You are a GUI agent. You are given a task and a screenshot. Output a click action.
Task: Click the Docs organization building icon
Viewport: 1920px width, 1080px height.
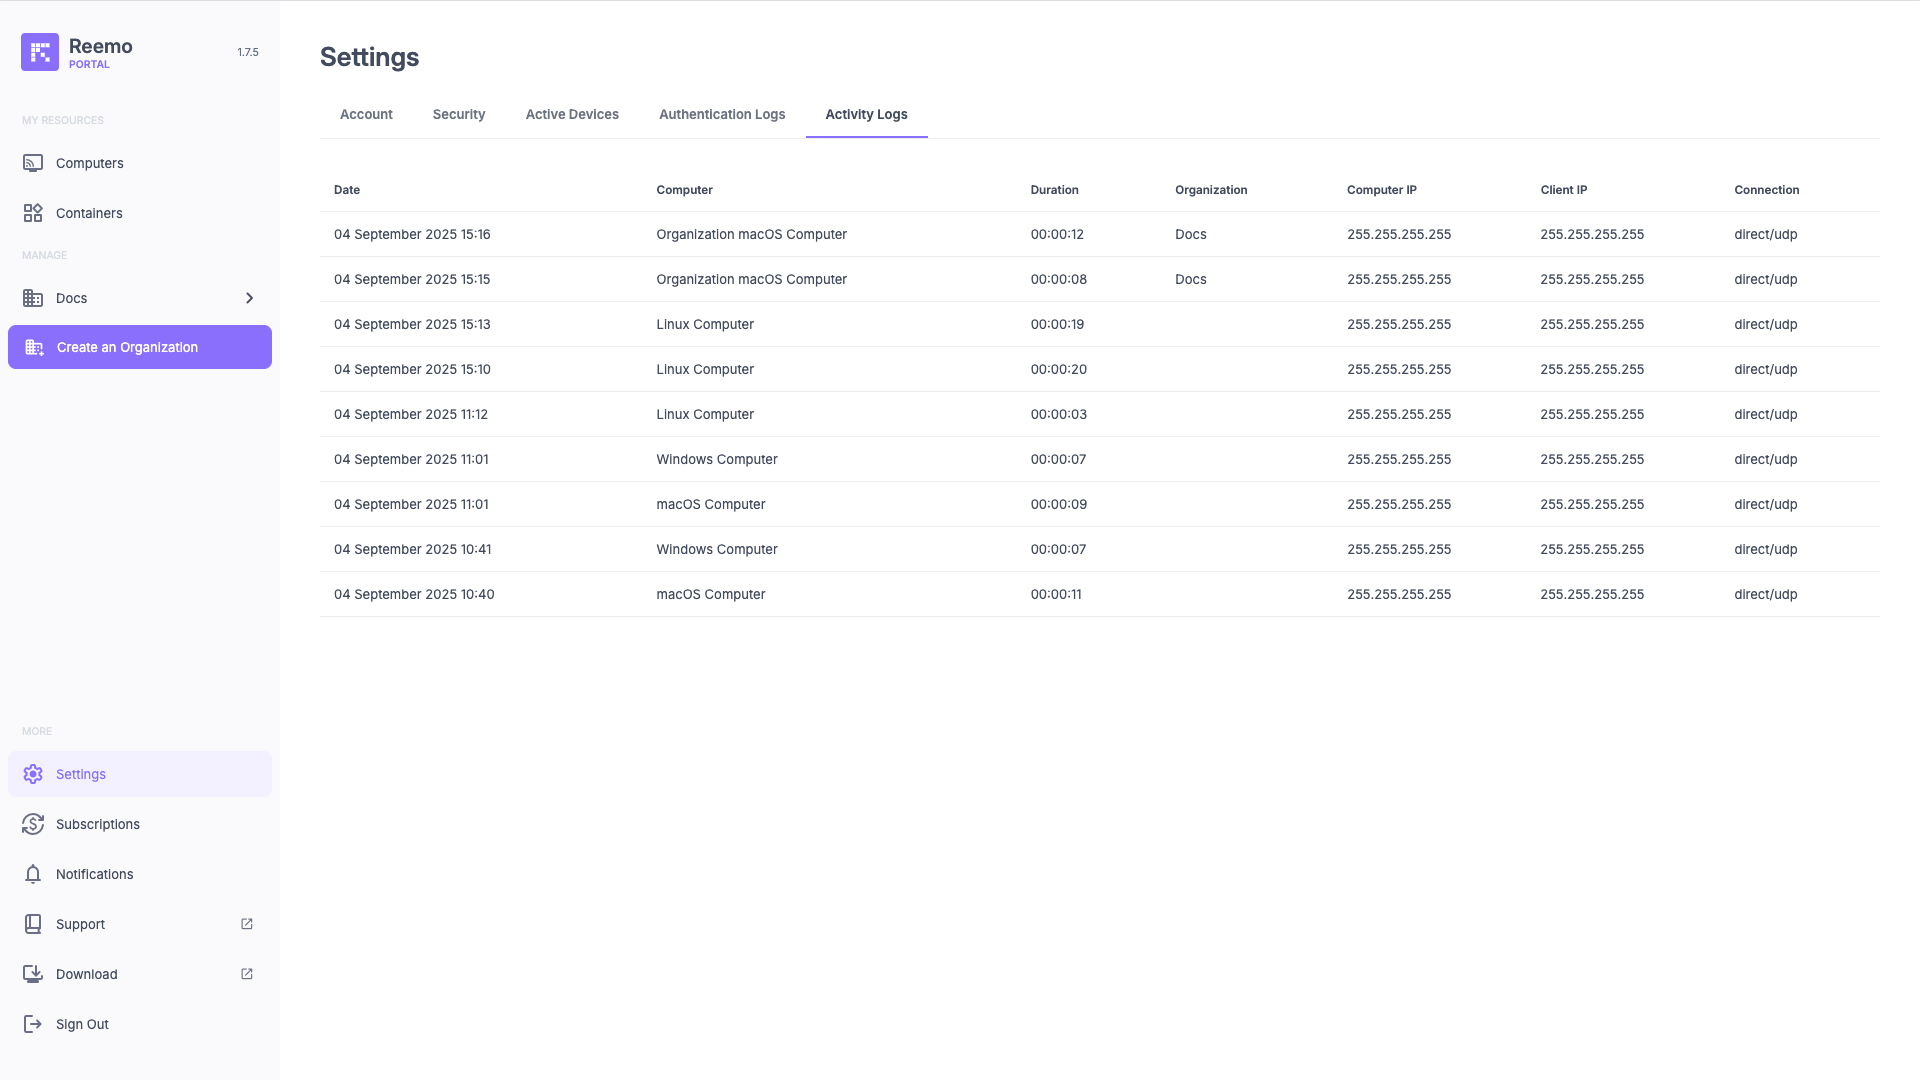coord(33,298)
